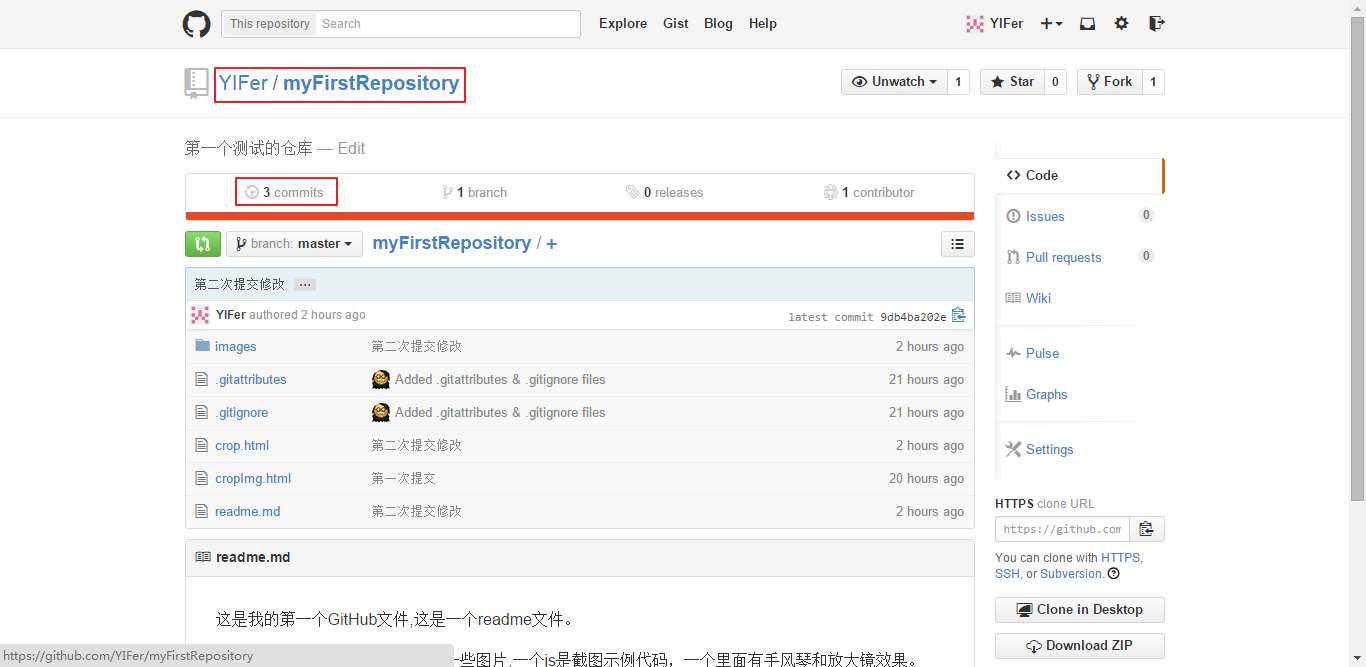Click the "20 hours ago" timestamp
1366x667 pixels.
[x=926, y=478]
